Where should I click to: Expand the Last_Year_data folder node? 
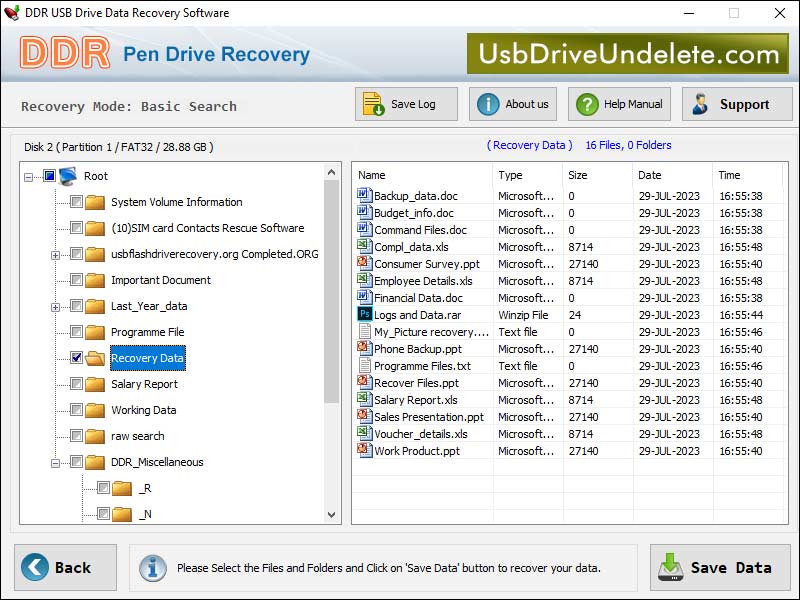pyautogui.click(x=56, y=307)
